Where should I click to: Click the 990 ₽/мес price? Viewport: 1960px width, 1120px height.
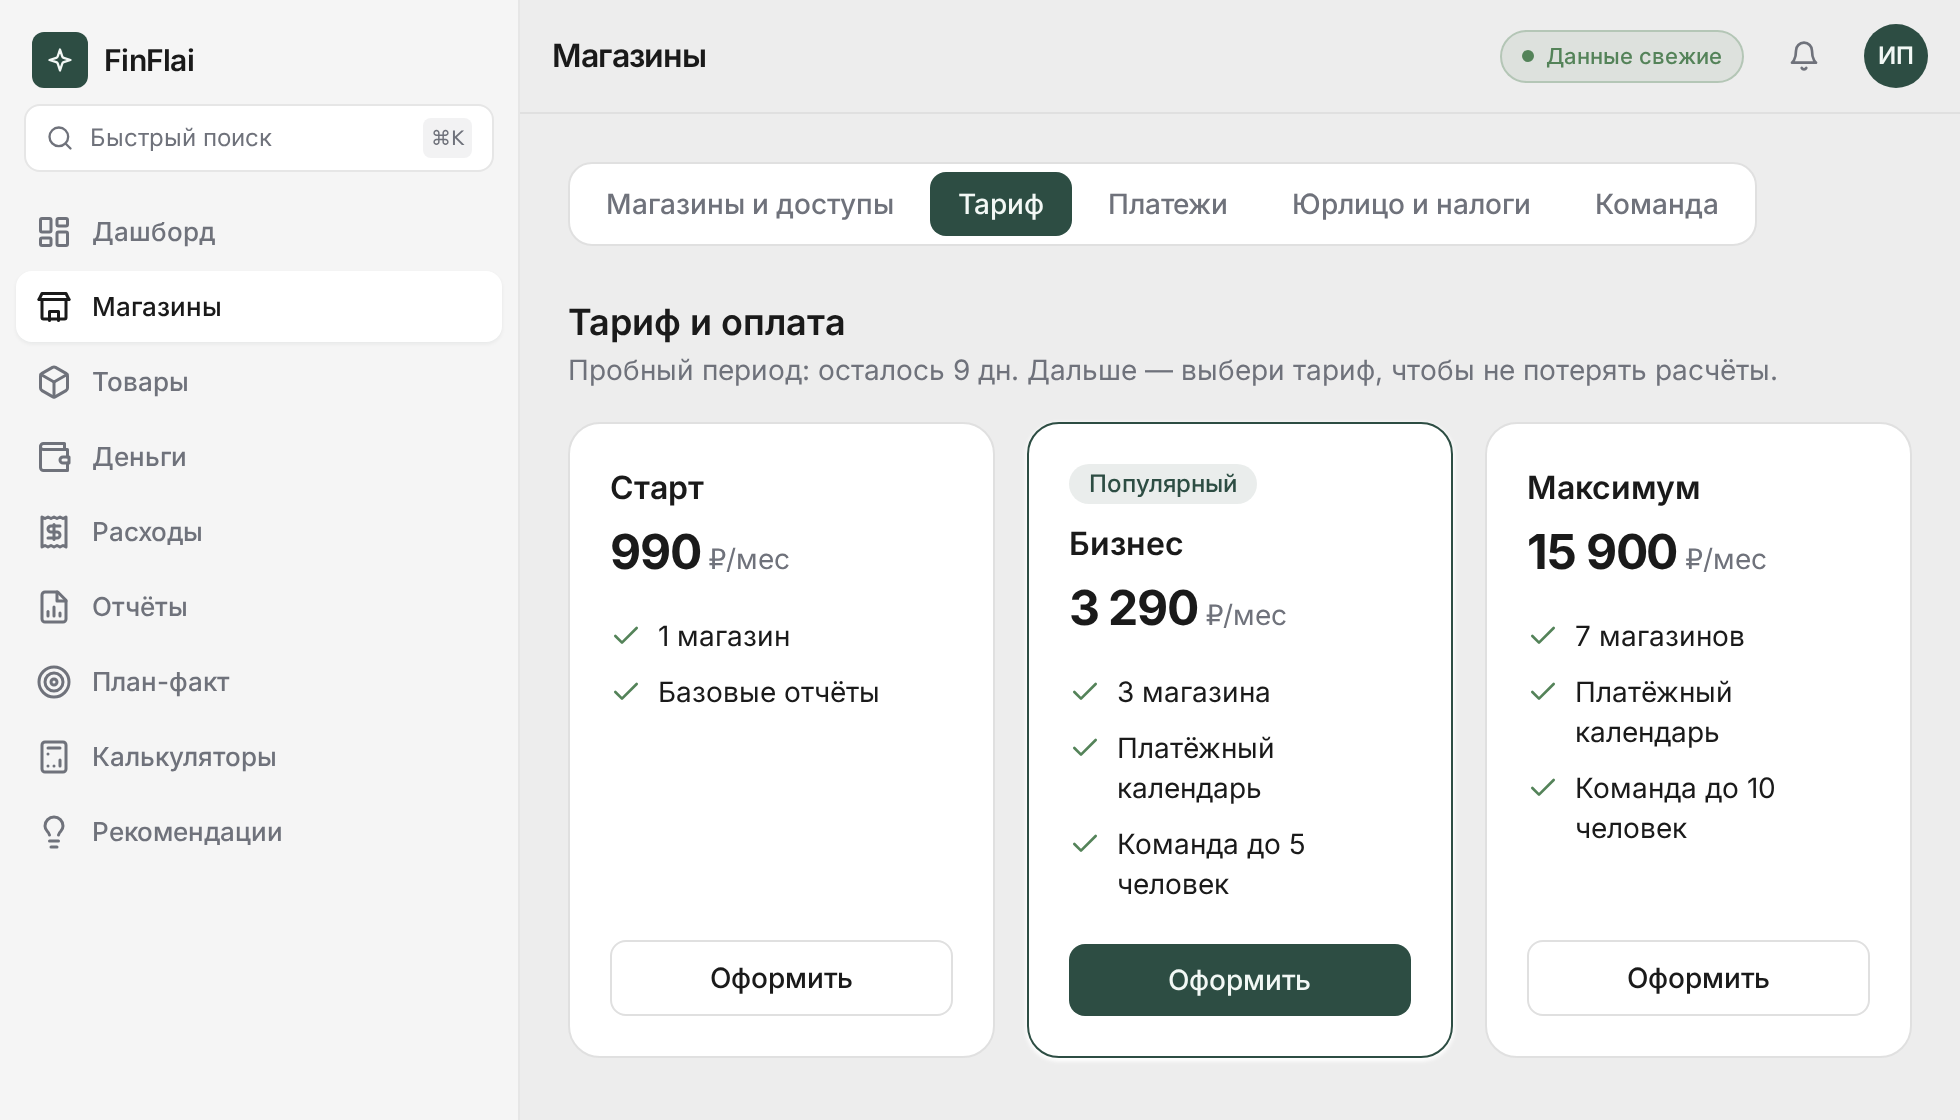click(699, 552)
